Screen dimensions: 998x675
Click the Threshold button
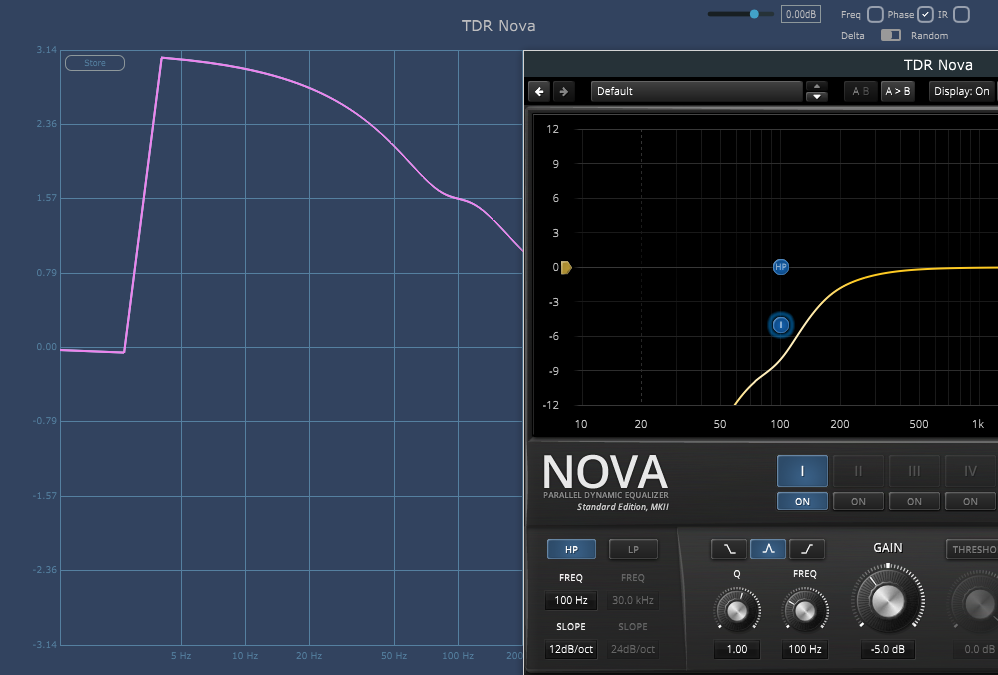point(973,549)
